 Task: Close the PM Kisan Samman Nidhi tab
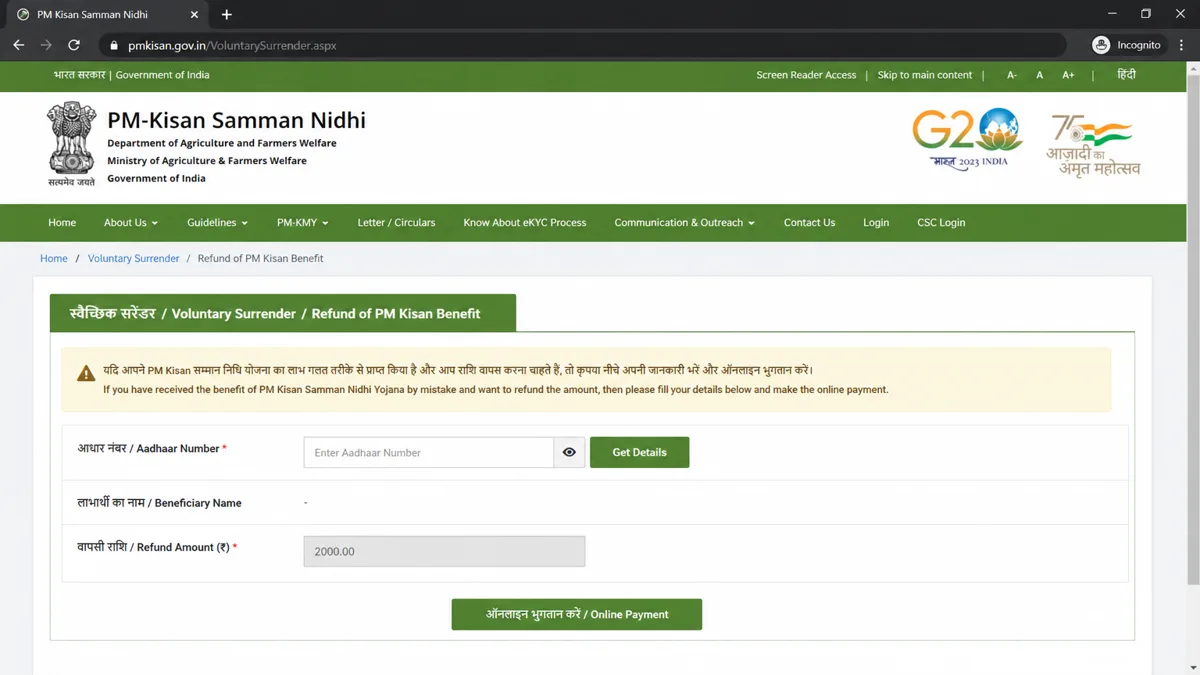coord(195,15)
